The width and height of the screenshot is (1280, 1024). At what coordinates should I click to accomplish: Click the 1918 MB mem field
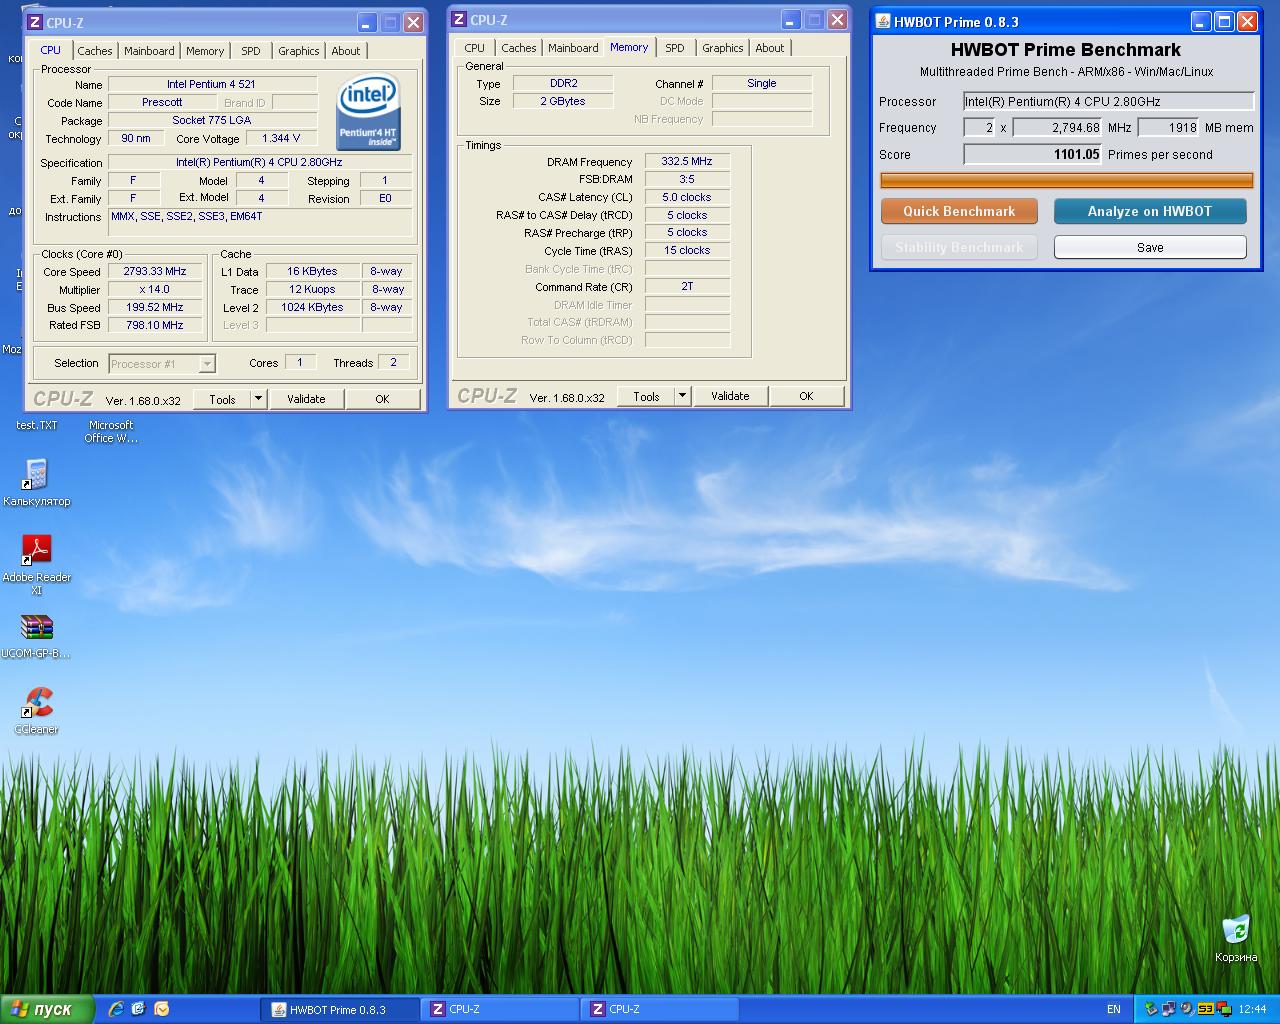tap(1168, 127)
